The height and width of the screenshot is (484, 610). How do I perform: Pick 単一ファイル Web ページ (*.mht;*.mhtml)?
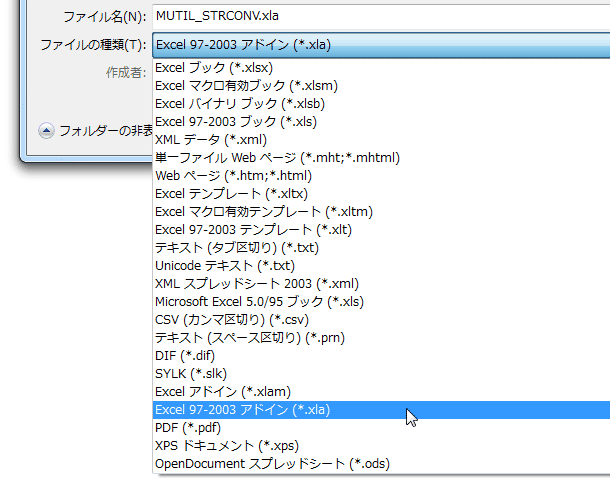381,158
